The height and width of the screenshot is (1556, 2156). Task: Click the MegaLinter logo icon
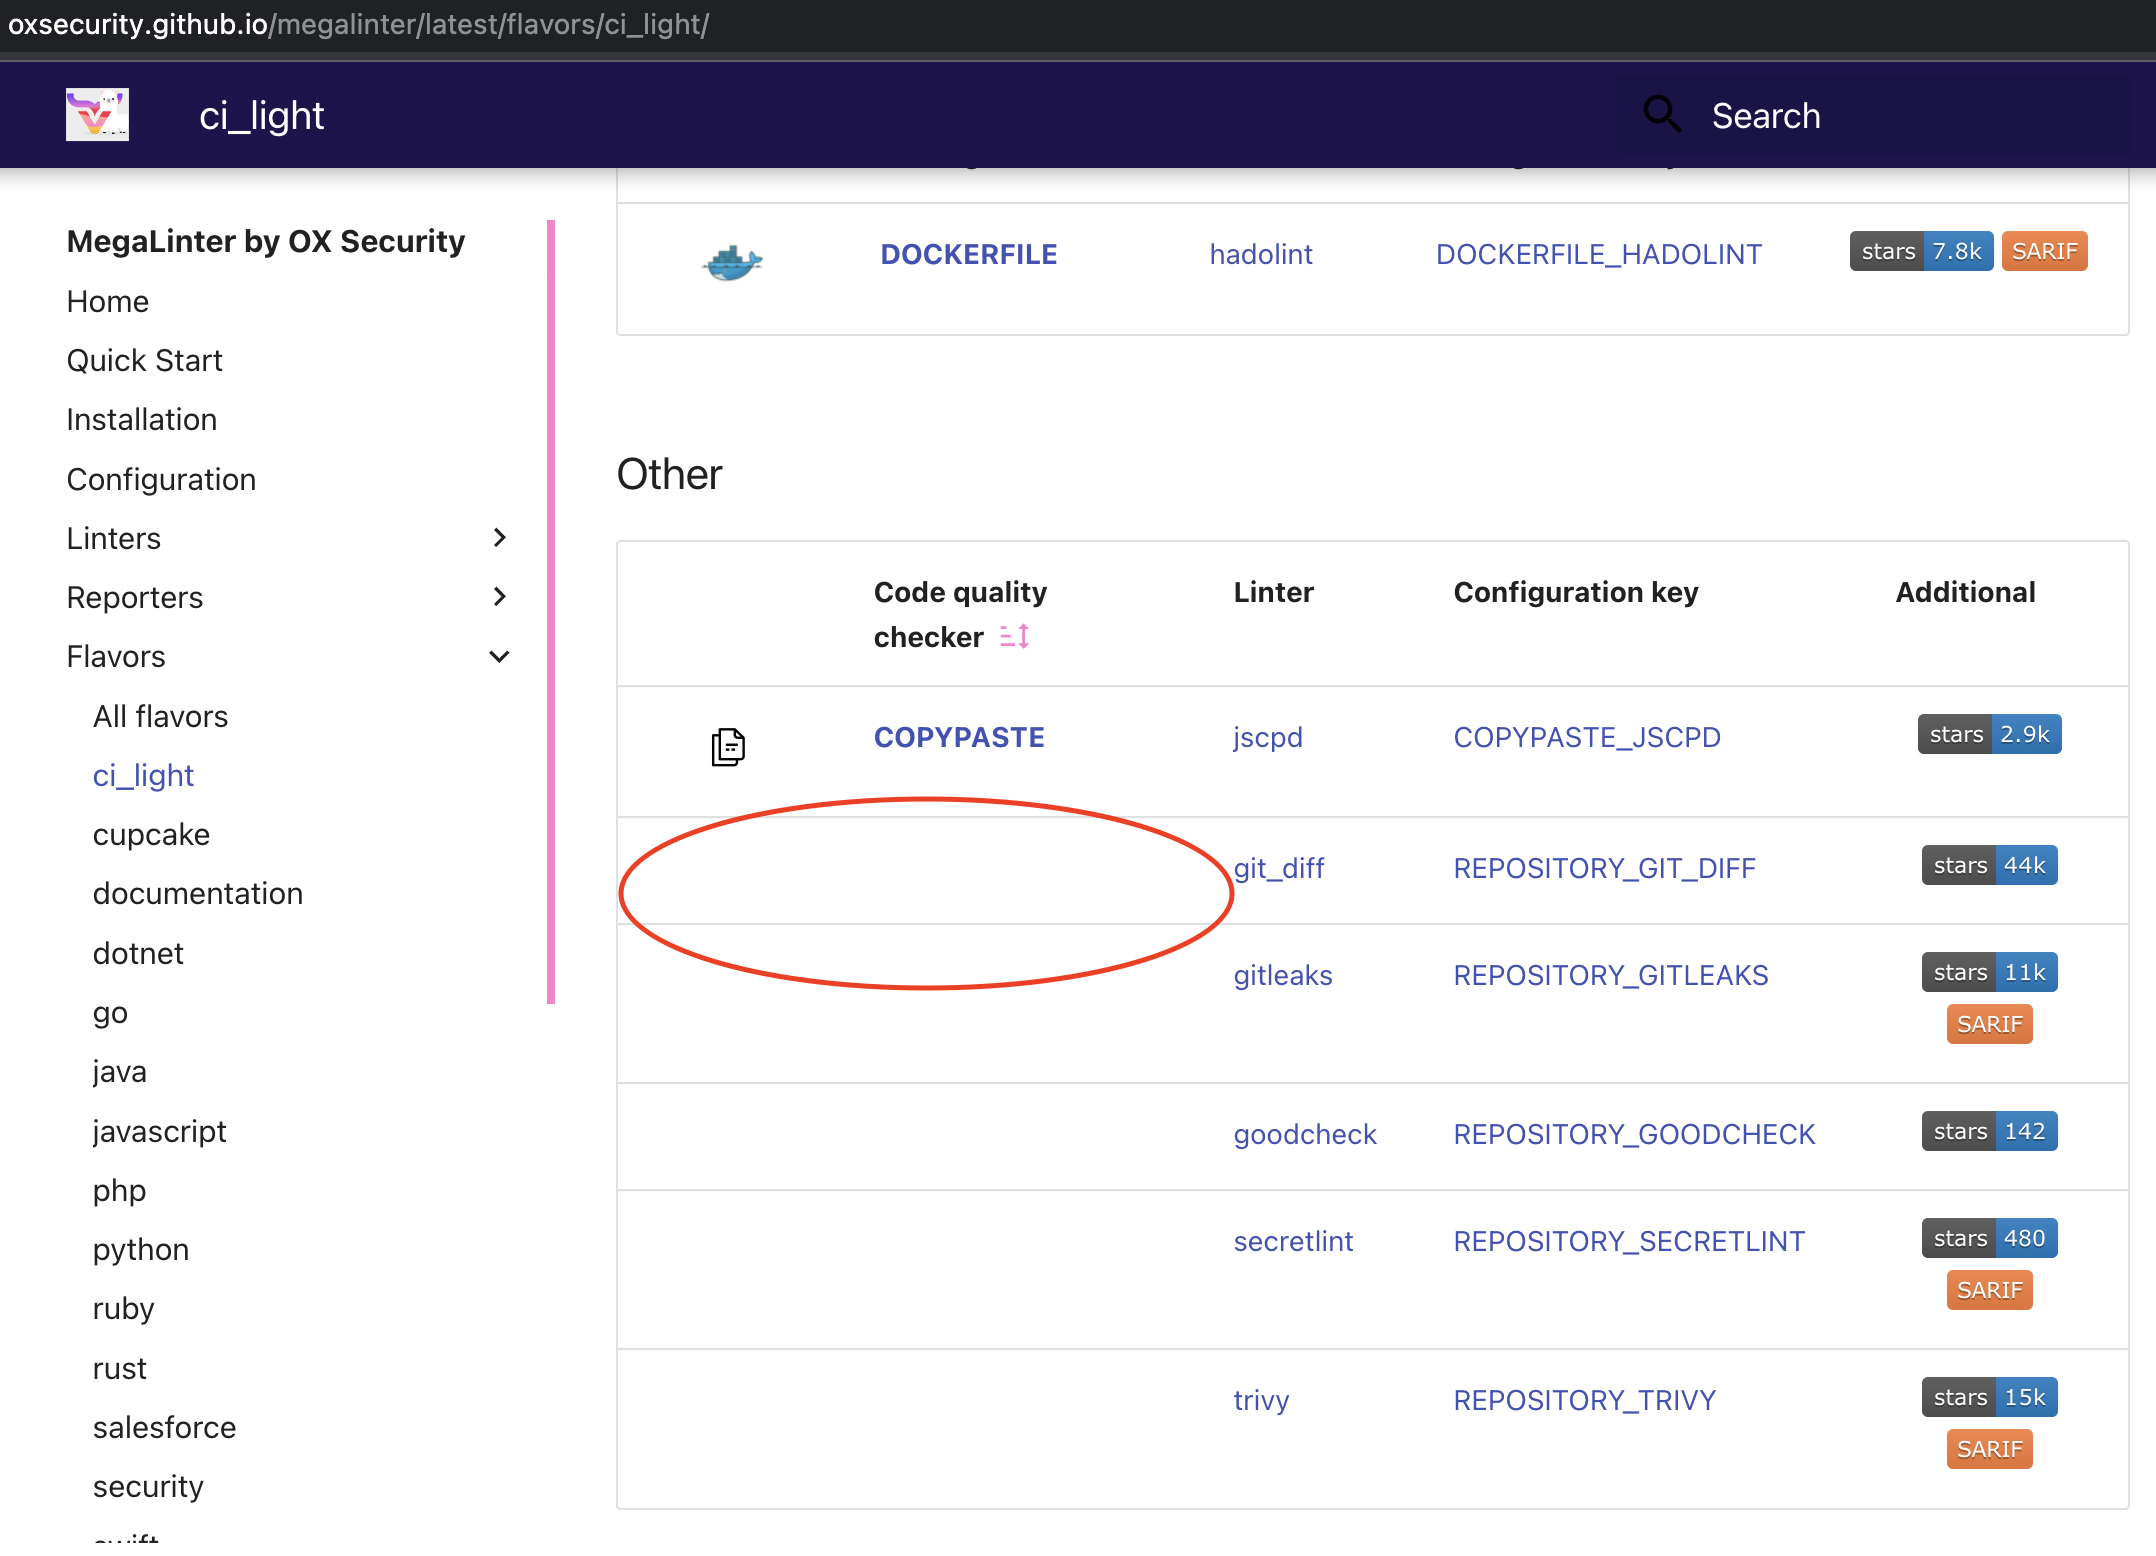(97, 114)
